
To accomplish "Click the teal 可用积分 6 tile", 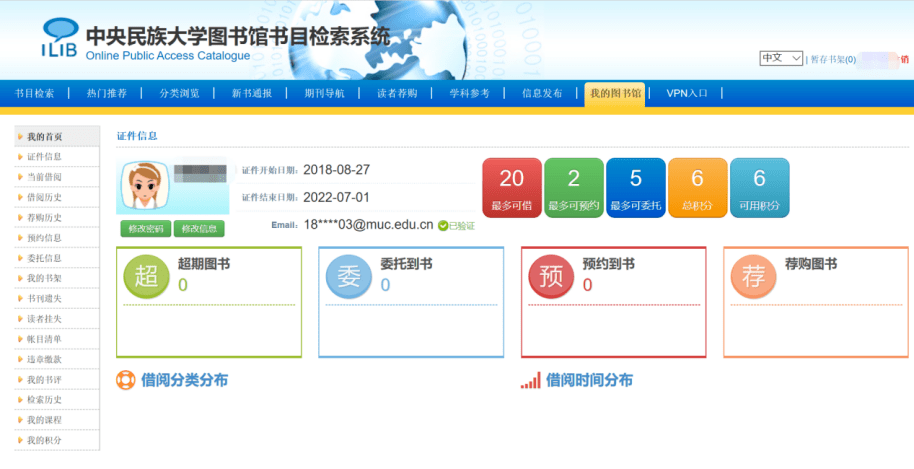I will pos(760,188).
